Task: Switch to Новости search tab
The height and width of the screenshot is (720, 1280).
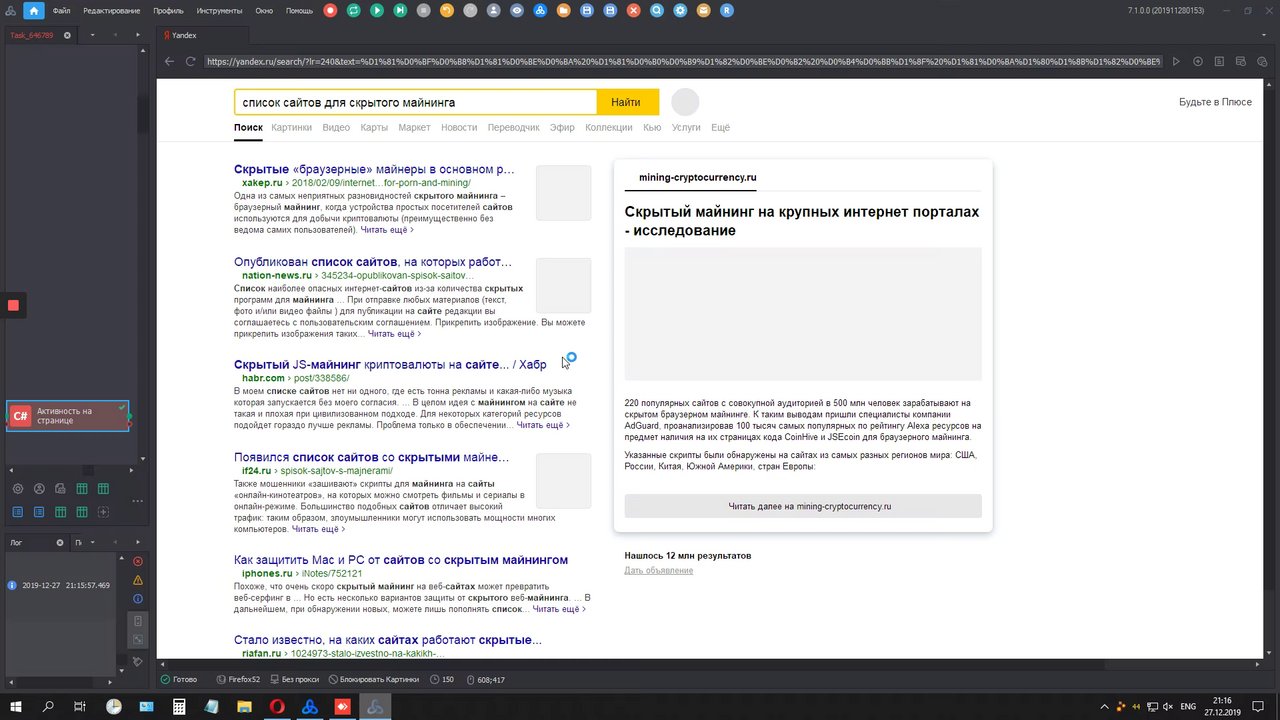Action: [x=459, y=127]
